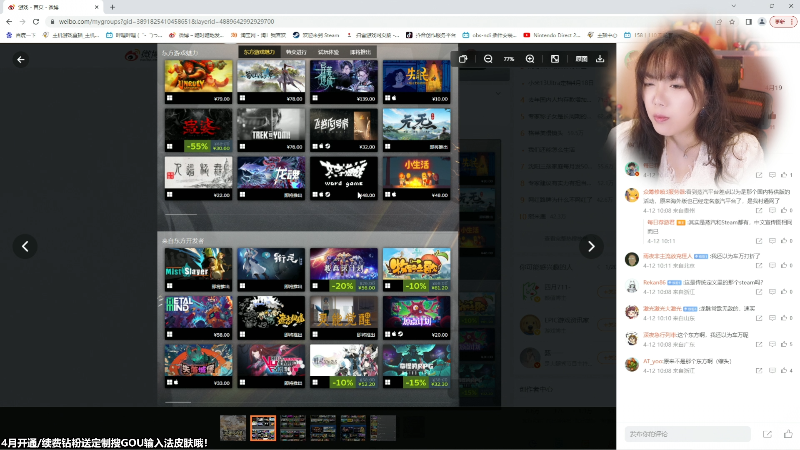Click the 77% zoom level indicator
This screenshot has height=450, width=800.
(x=509, y=59)
